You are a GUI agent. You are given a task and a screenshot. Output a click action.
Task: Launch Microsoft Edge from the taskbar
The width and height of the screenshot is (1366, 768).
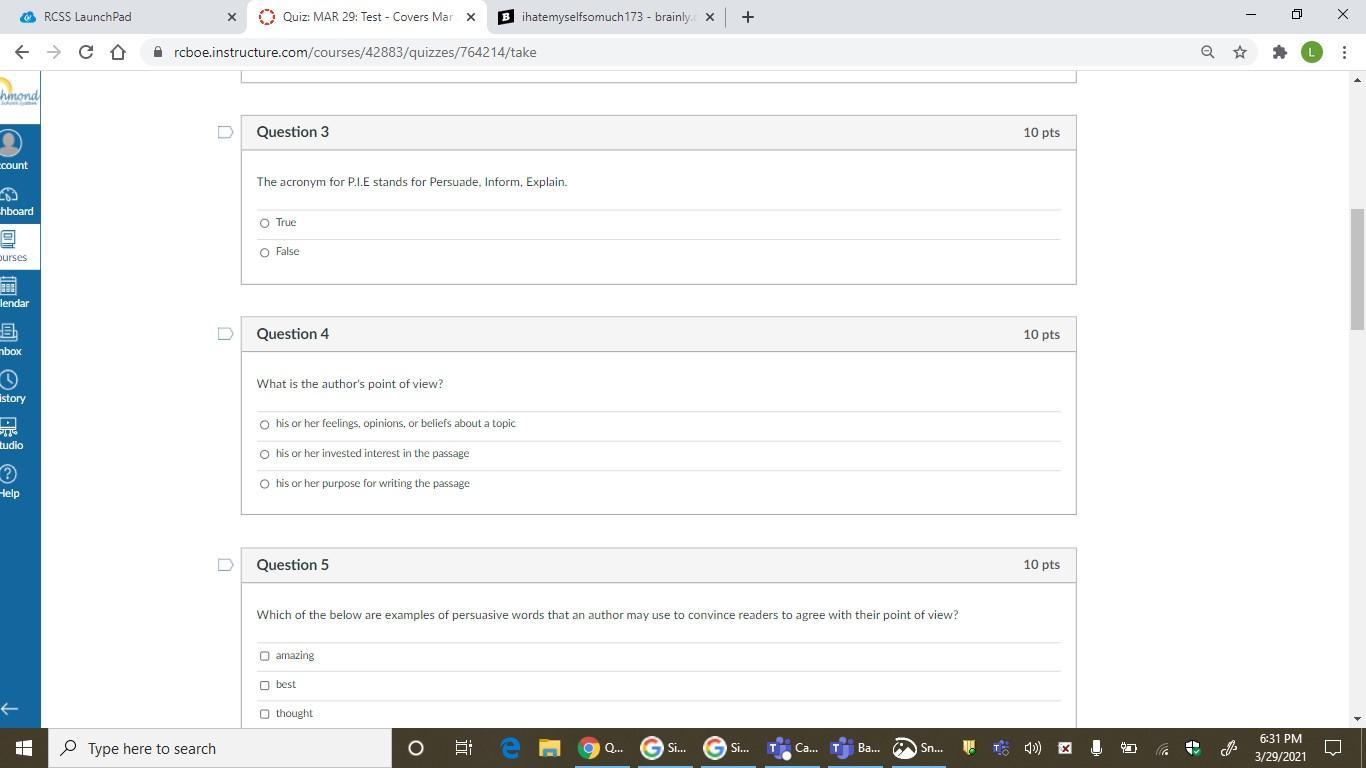[x=510, y=748]
